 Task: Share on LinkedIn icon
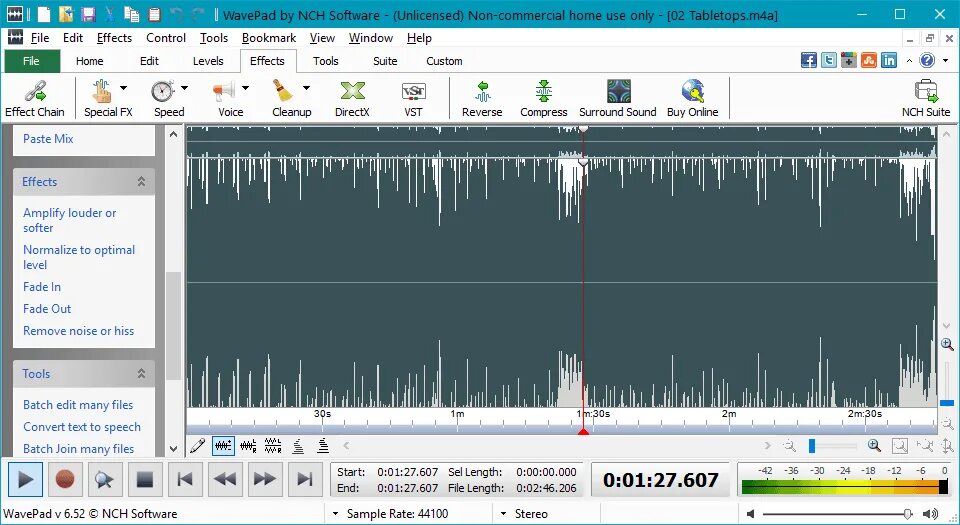pos(889,60)
